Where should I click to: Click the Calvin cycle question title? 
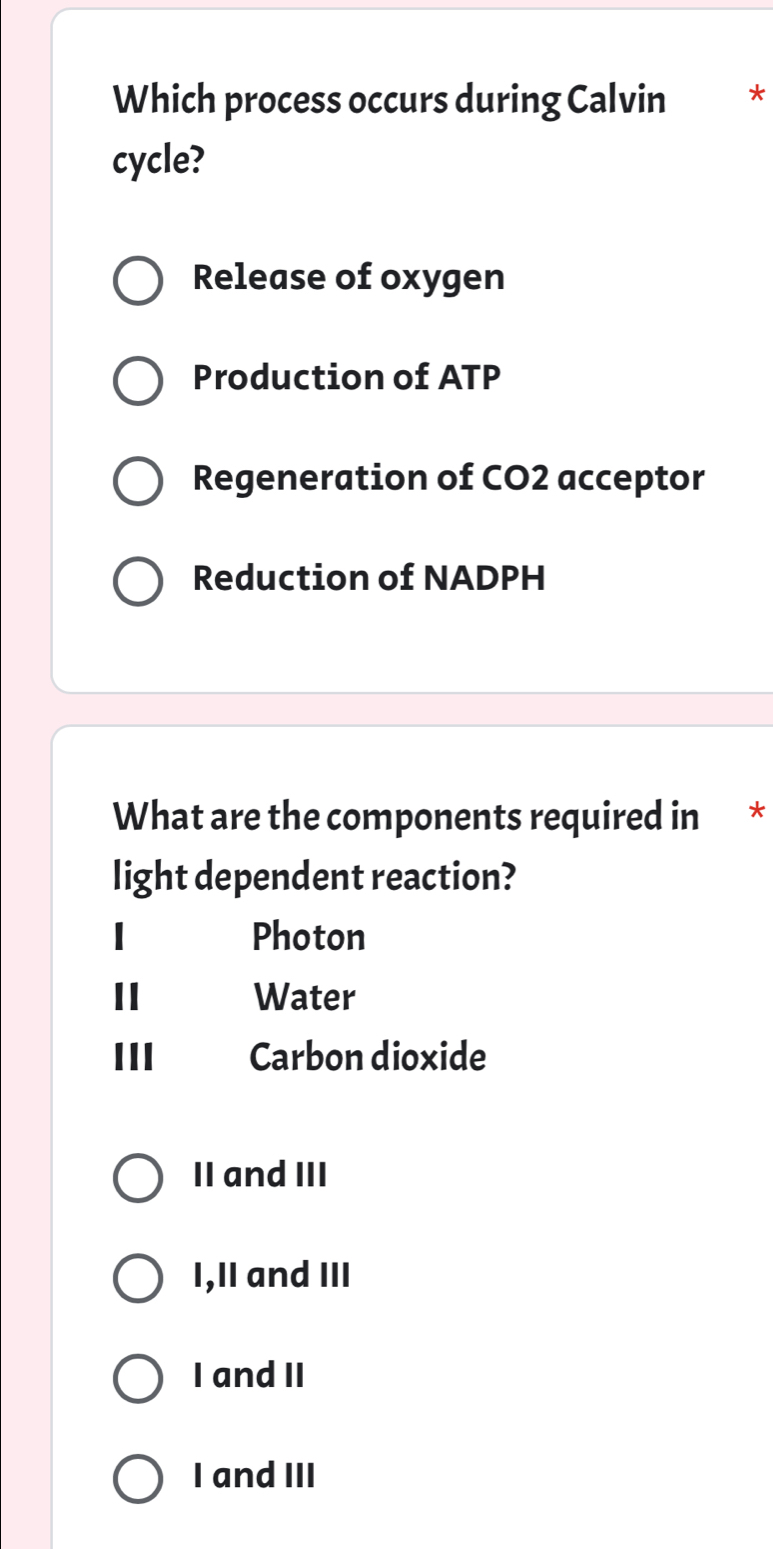(x=390, y=126)
